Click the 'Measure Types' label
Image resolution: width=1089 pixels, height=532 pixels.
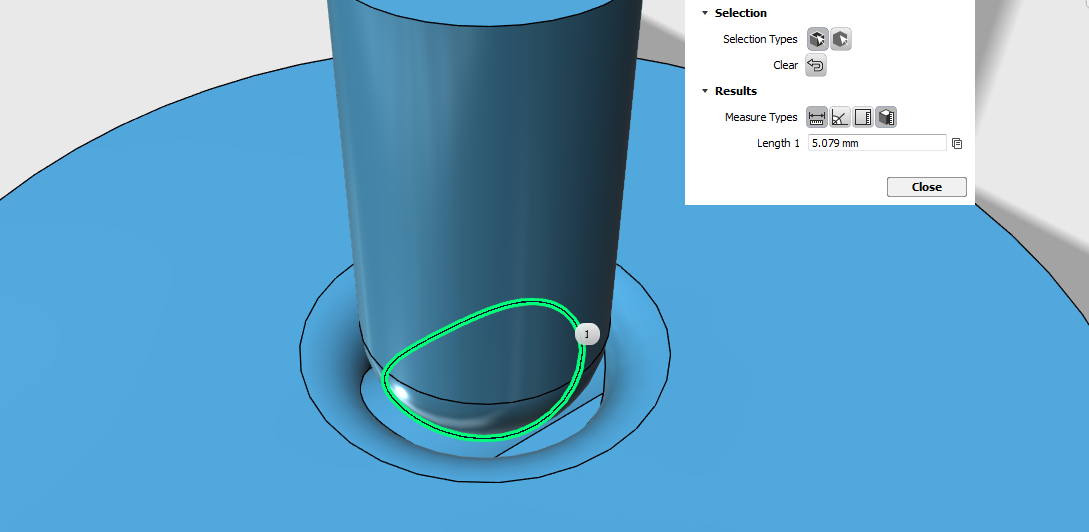[761, 117]
